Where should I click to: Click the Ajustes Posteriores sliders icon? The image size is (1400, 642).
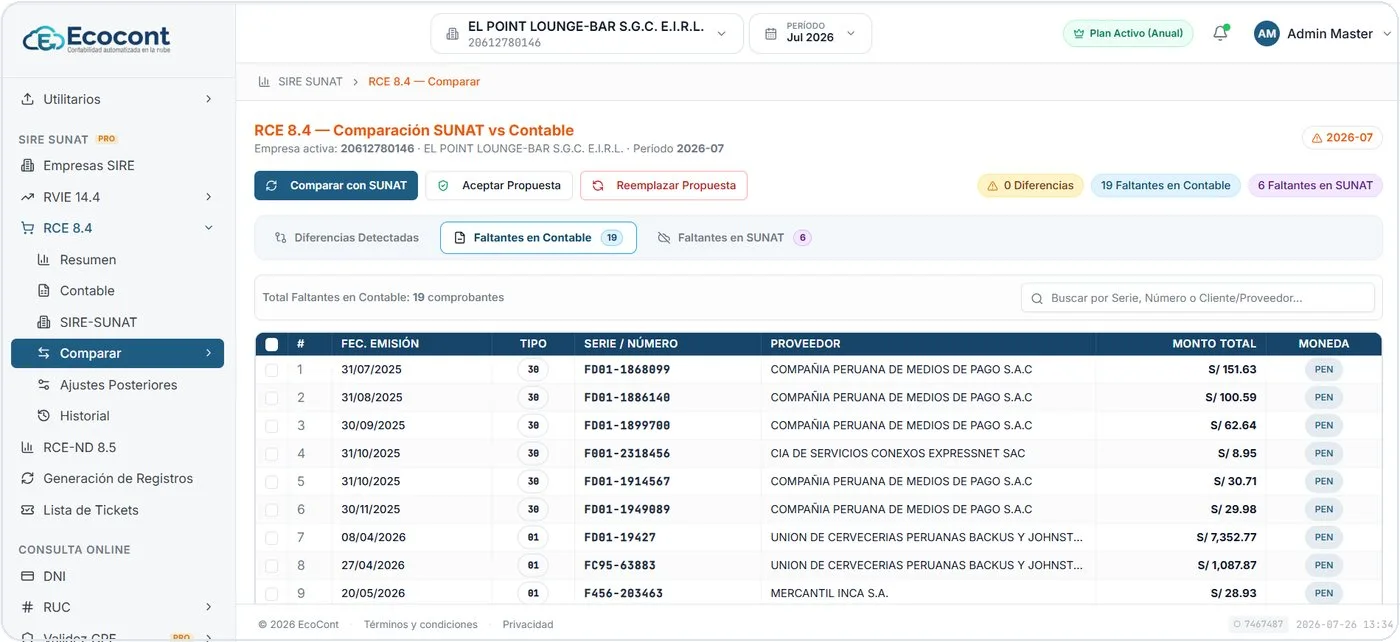(x=43, y=384)
